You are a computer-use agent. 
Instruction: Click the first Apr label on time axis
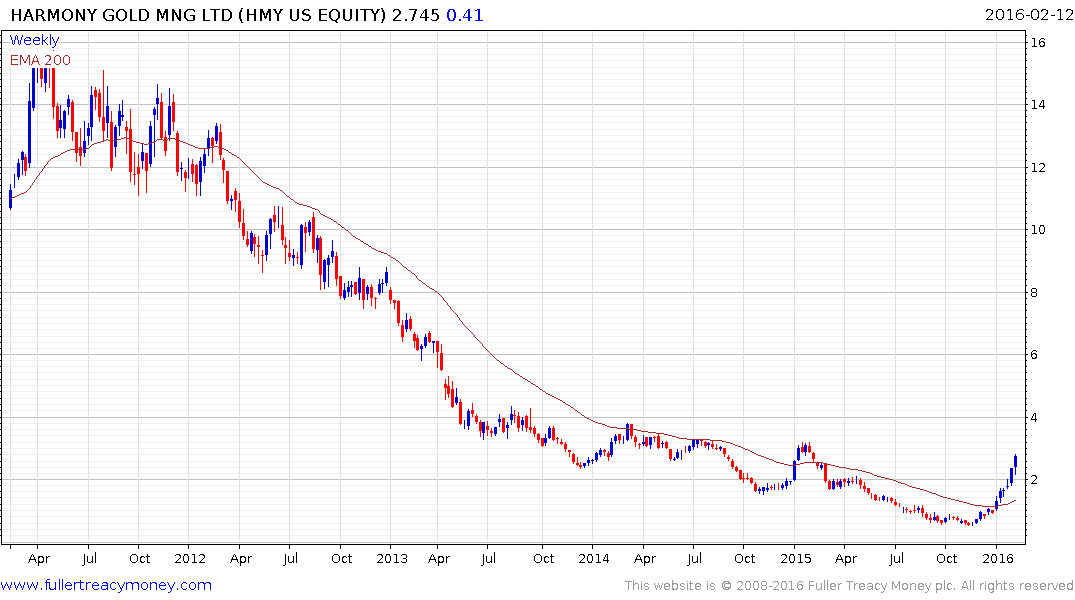click(39, 559)
